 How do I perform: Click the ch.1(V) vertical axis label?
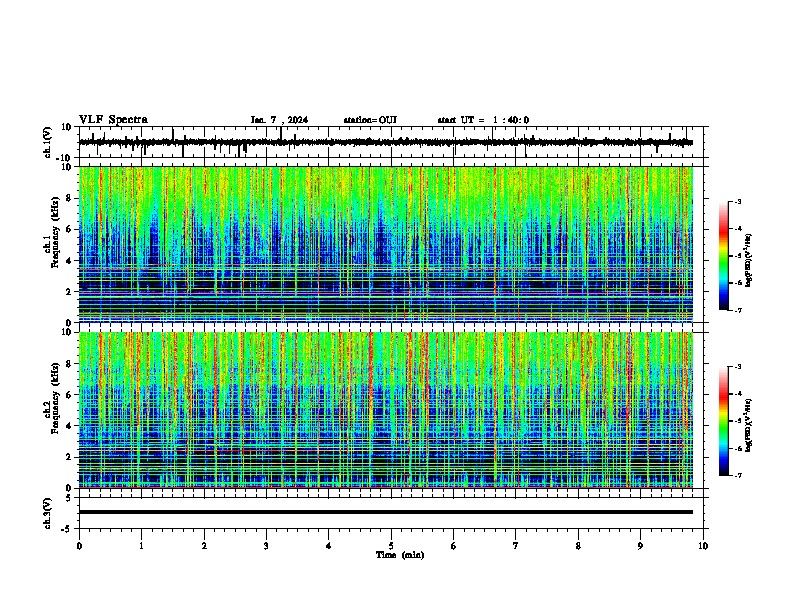click(x=48, y=142)
